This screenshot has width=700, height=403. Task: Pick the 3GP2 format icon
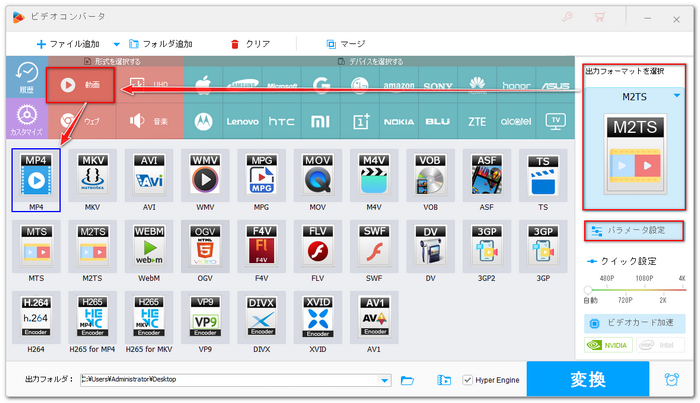[487, 248]
